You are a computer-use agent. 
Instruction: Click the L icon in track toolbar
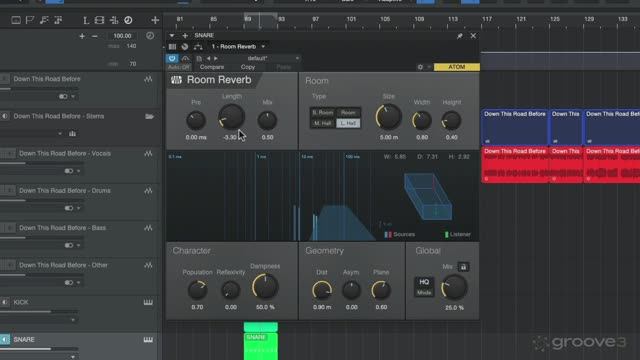[x=85, y=20]
